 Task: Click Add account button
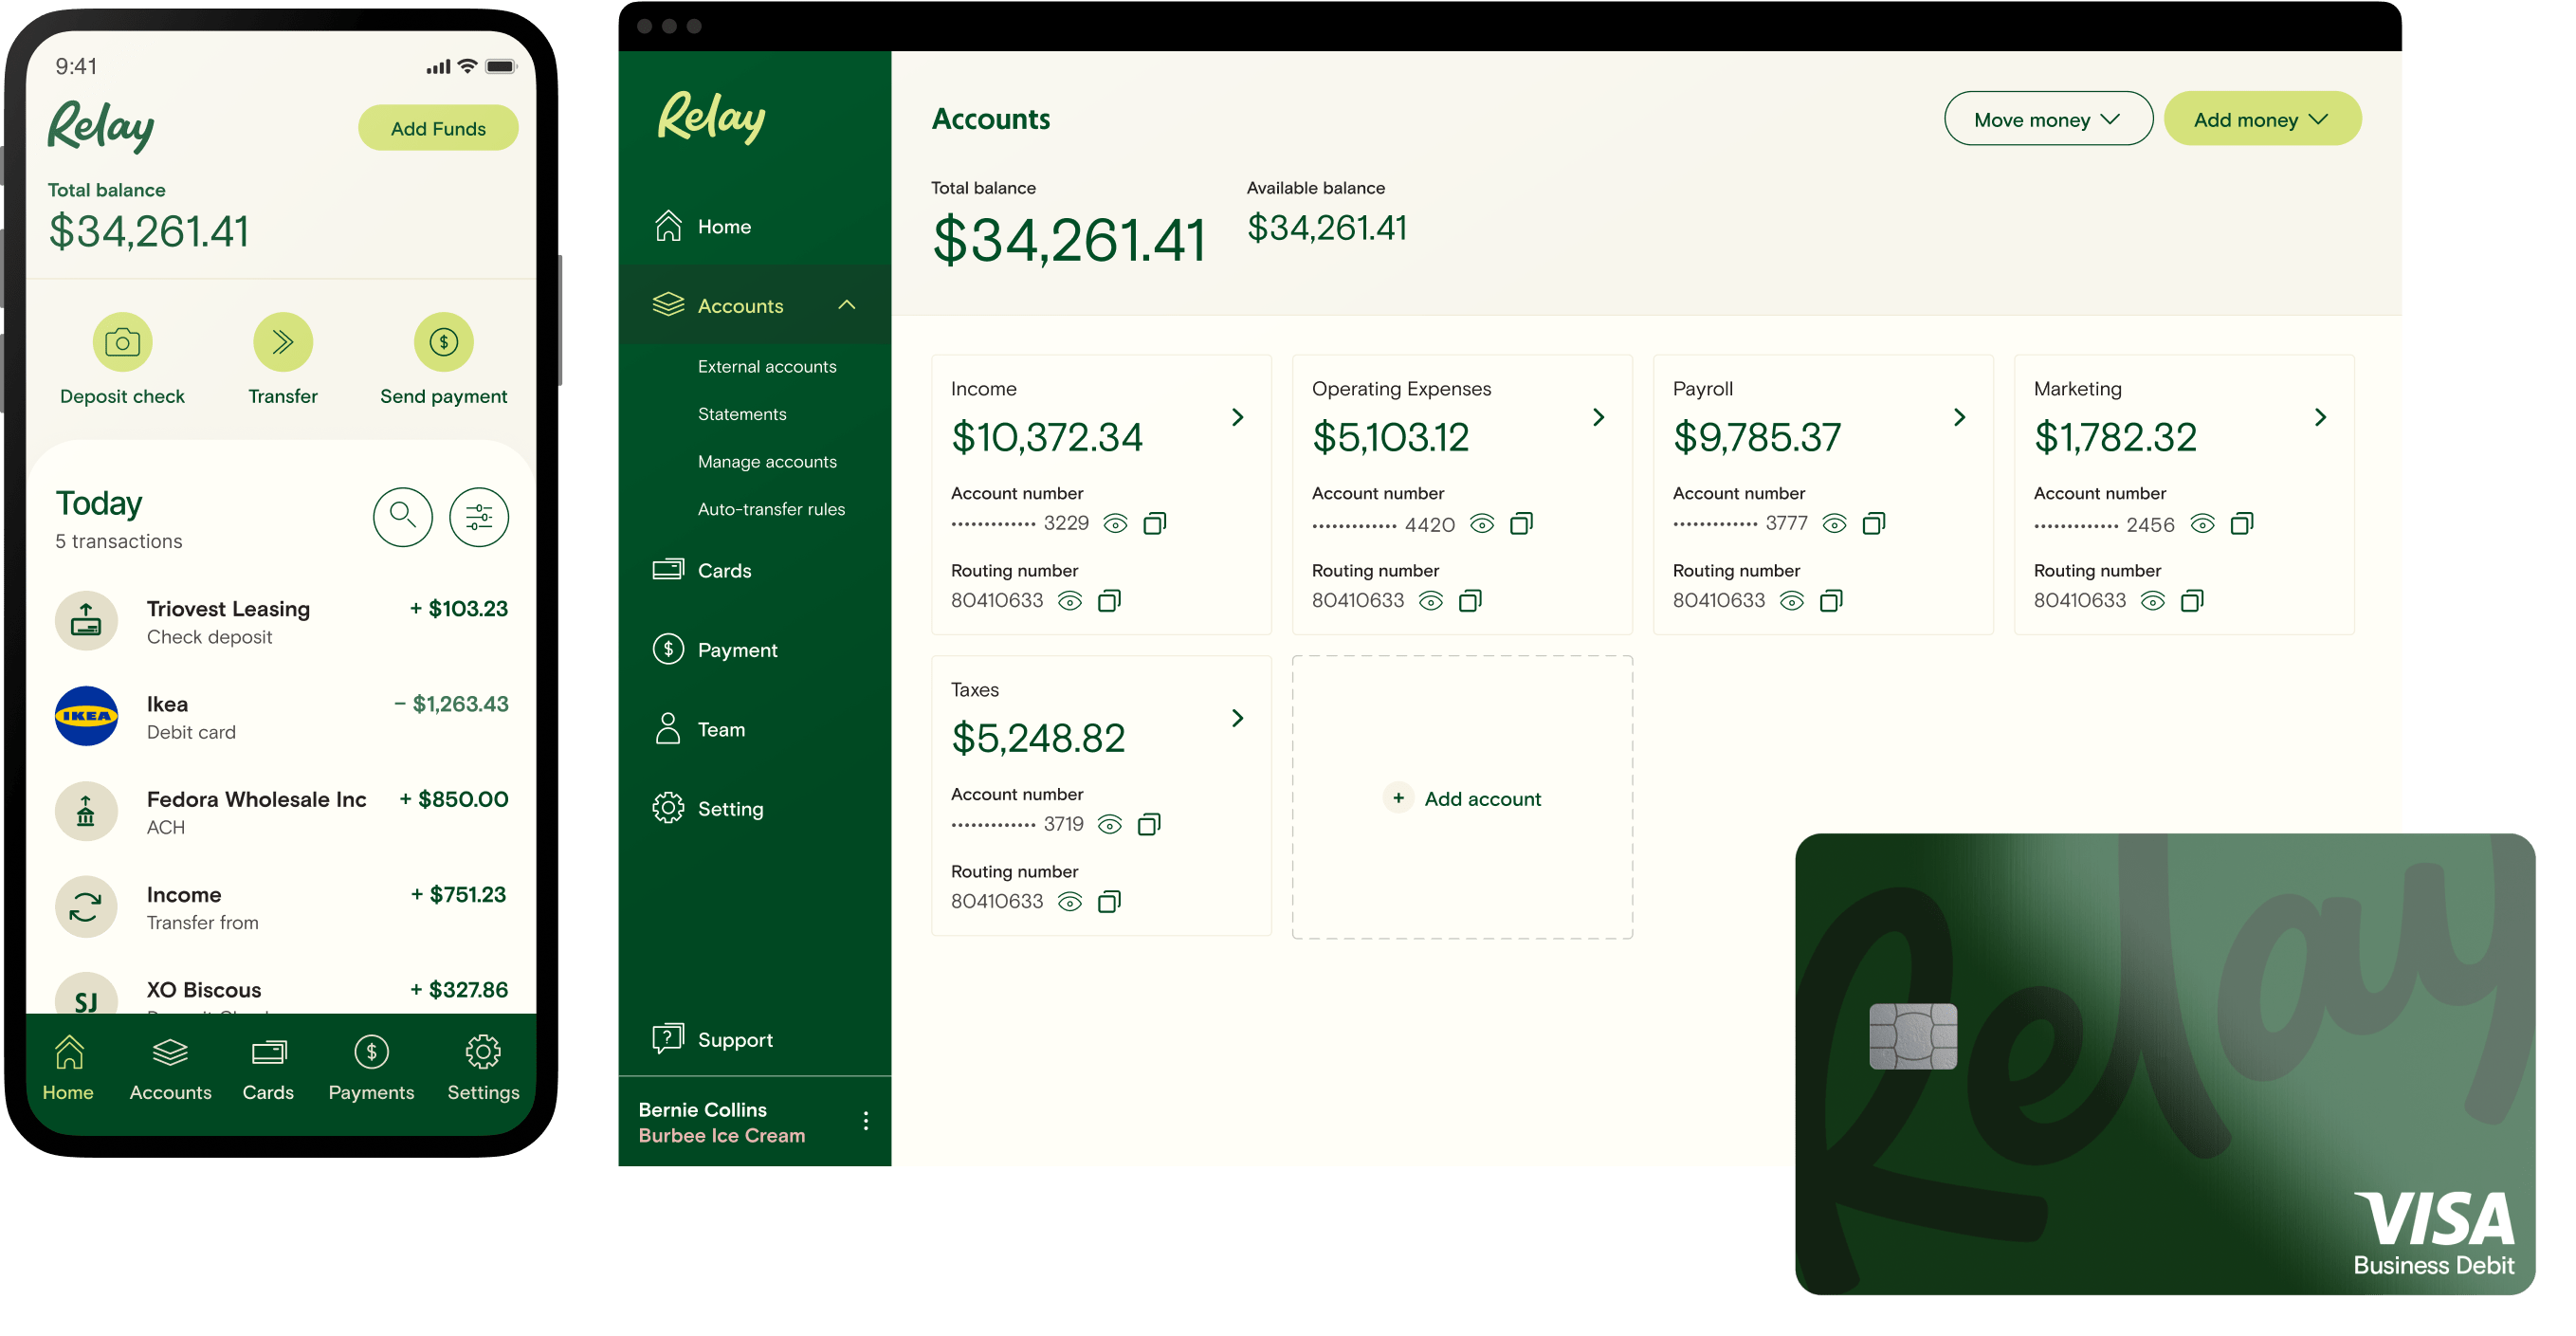[x=1467, y=797]
